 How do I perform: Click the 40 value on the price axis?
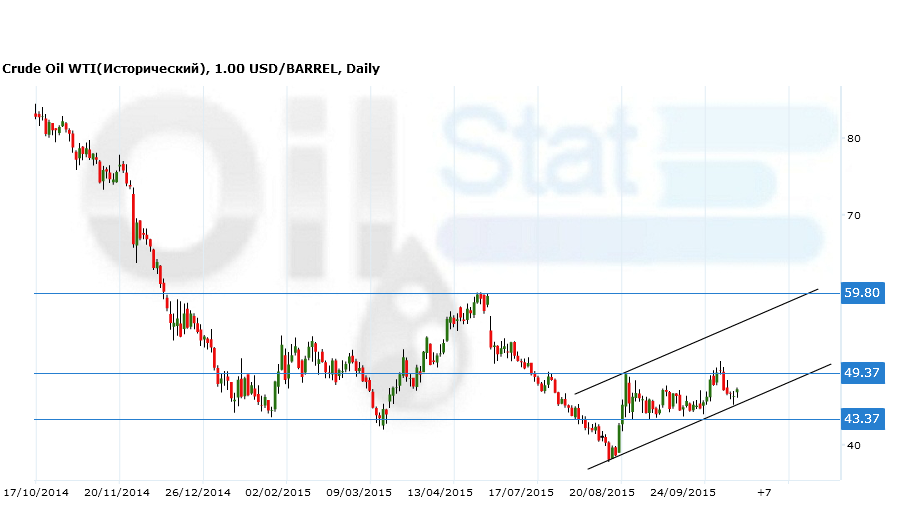tap(854, 446)
